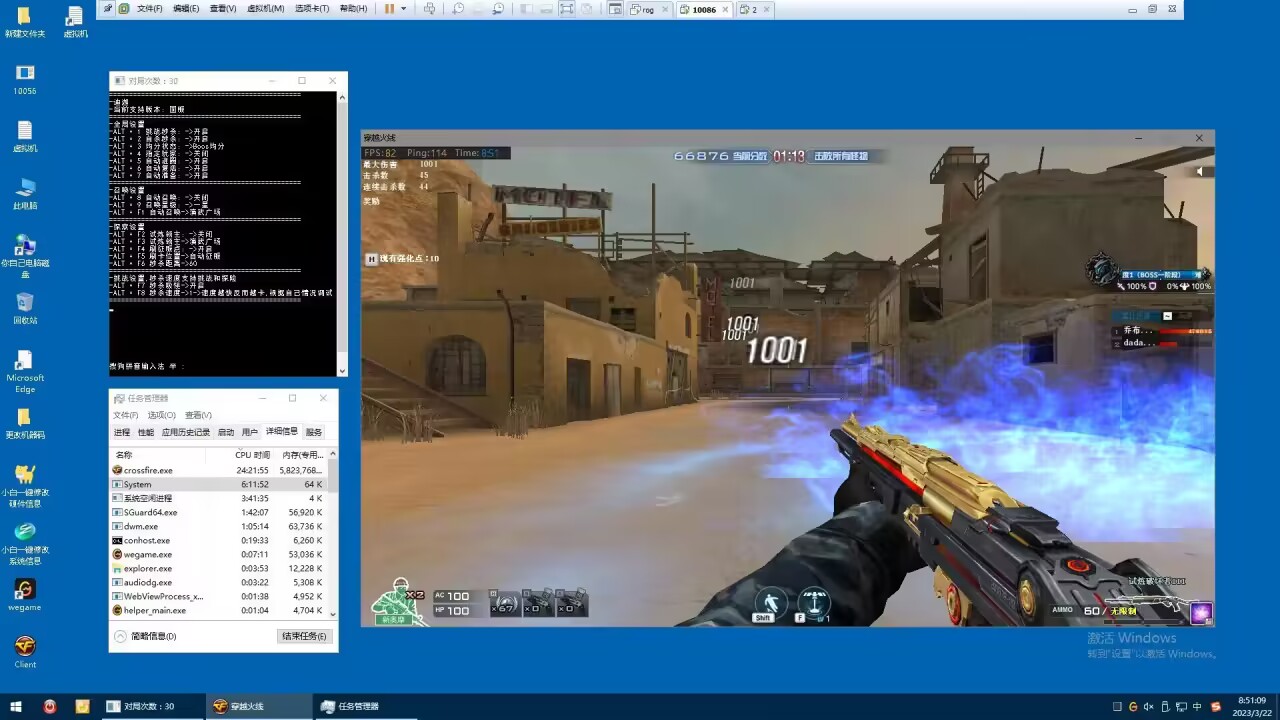Screen dimensions: 1280x720
Task: Open Task Manager 查看(V) menu
Action: [198, 415]
